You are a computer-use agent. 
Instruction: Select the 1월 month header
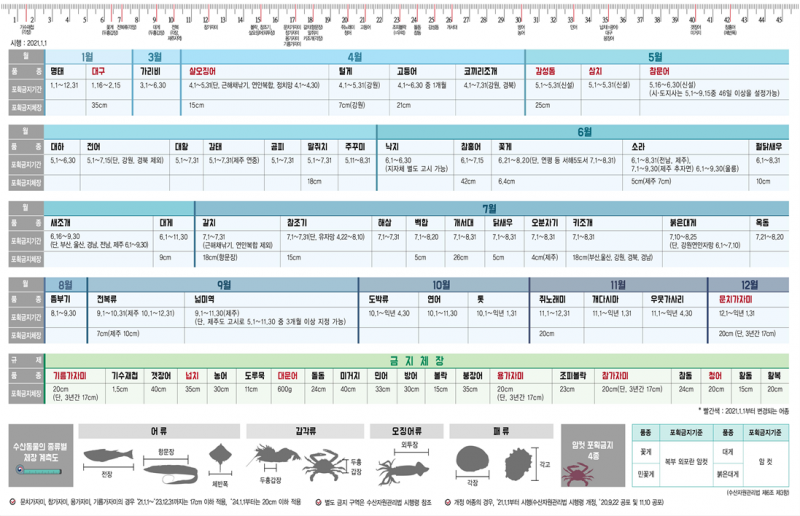[86, 57]
